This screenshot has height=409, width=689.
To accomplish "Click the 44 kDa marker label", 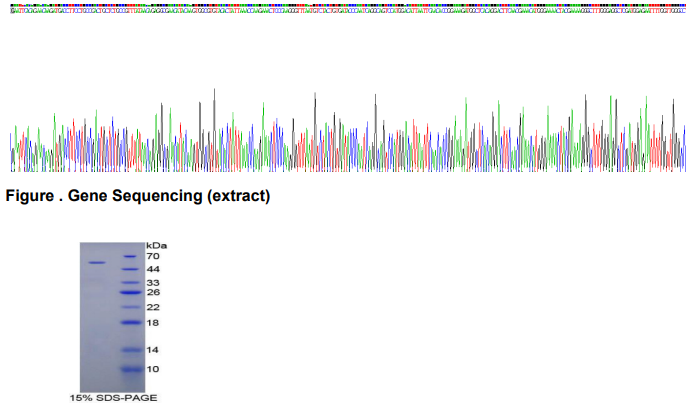I will pyautogui.click(x=153, y=269).
